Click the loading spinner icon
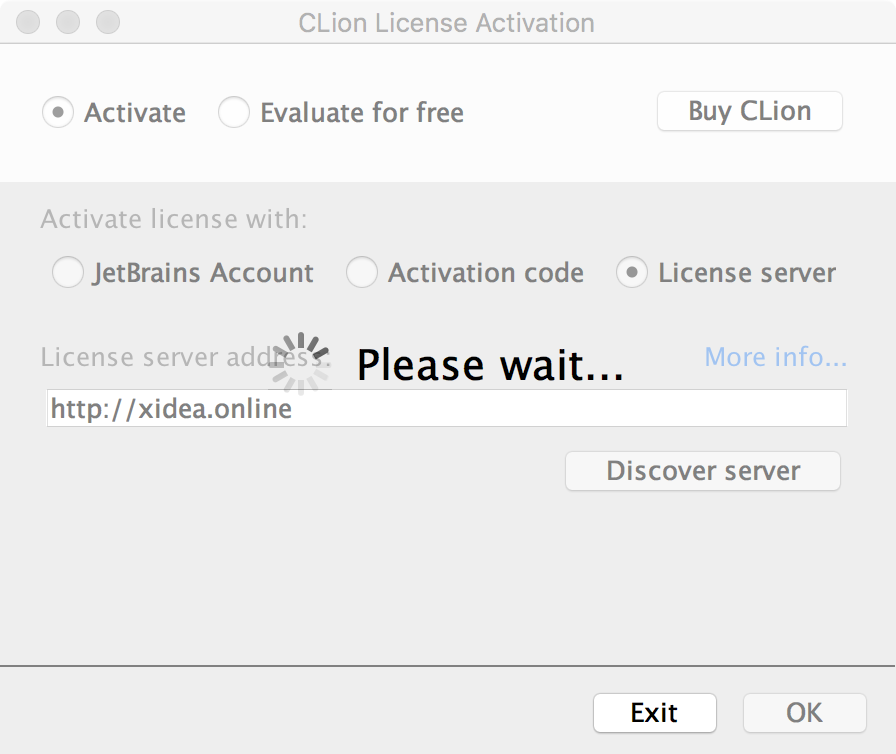 pyautogui.click(x=301, y=364)
